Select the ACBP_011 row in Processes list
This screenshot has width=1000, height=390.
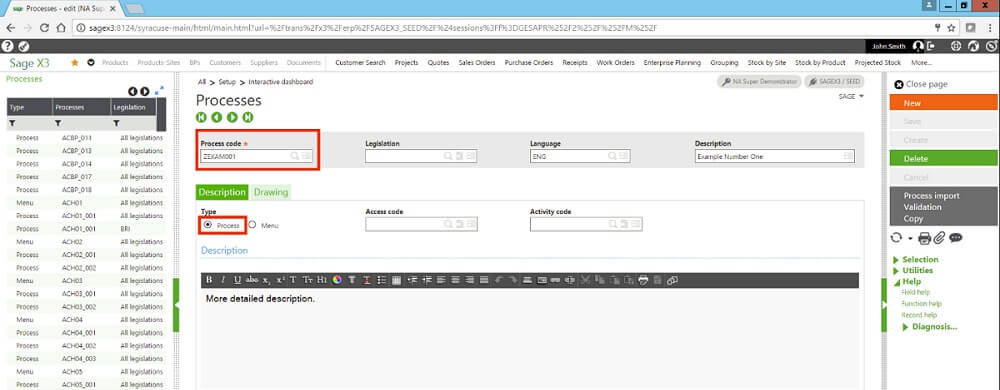pyautogui.click(x=85, y=138)
